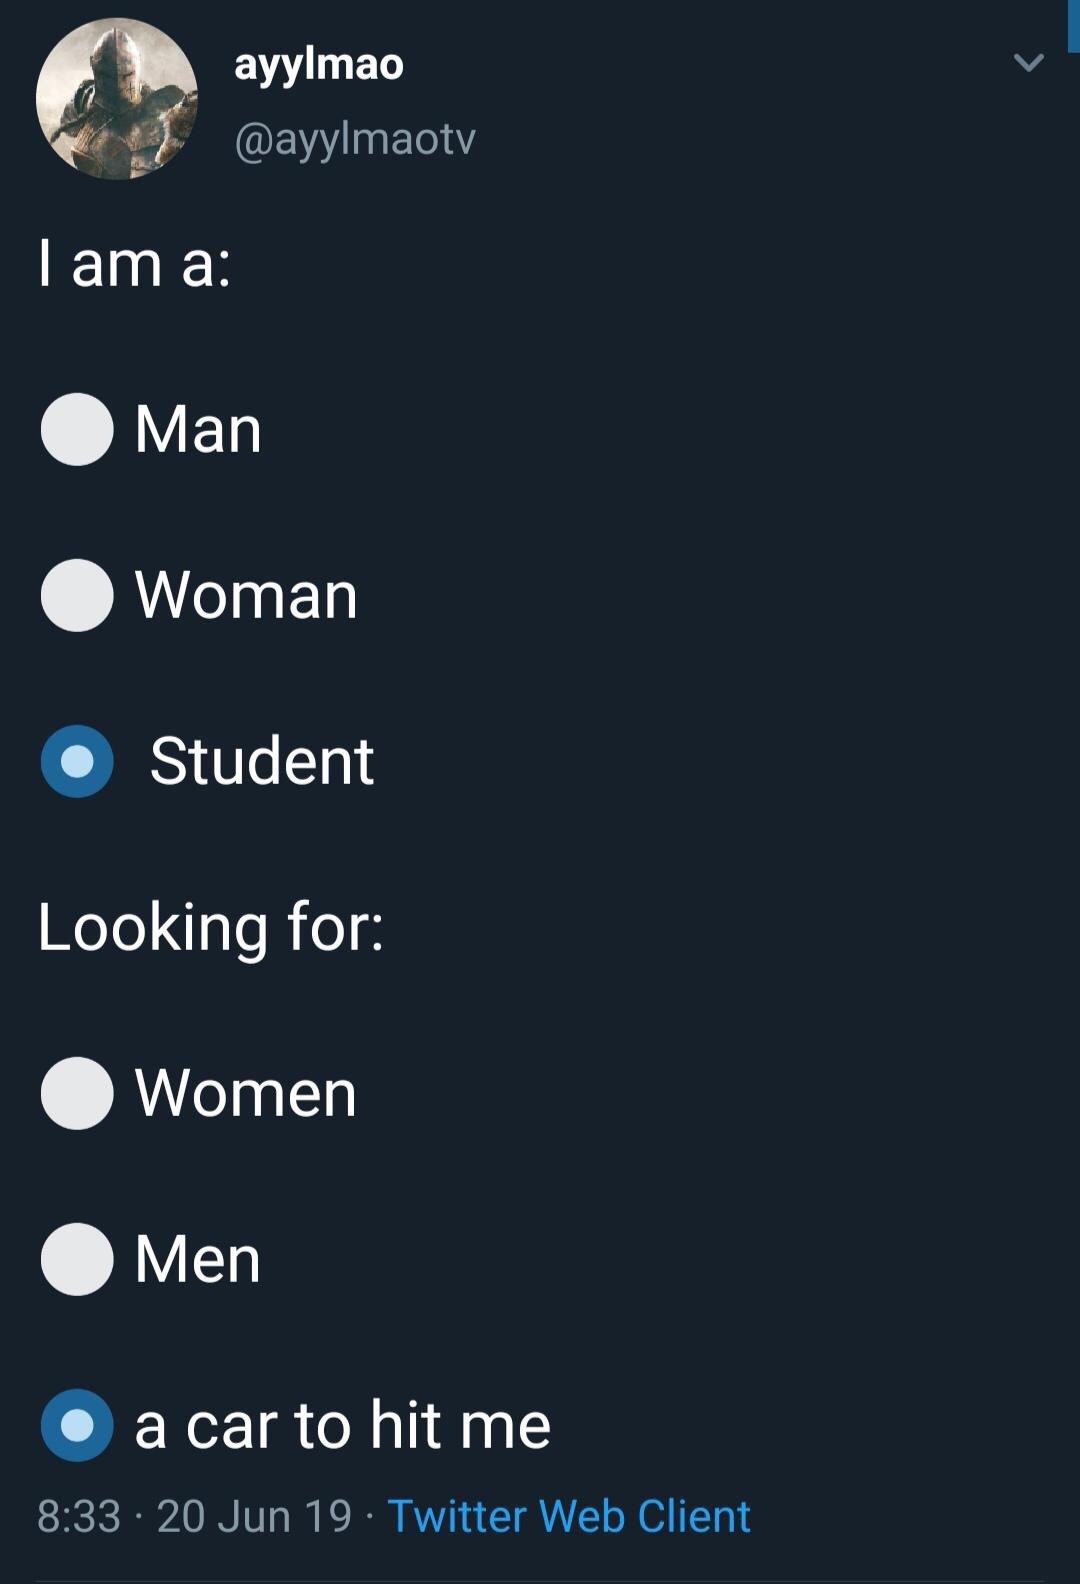The width and height of the screenshot is (1080, 1584).
Task: Click the 20 Jun 19 date
Action: [254, 1516]
